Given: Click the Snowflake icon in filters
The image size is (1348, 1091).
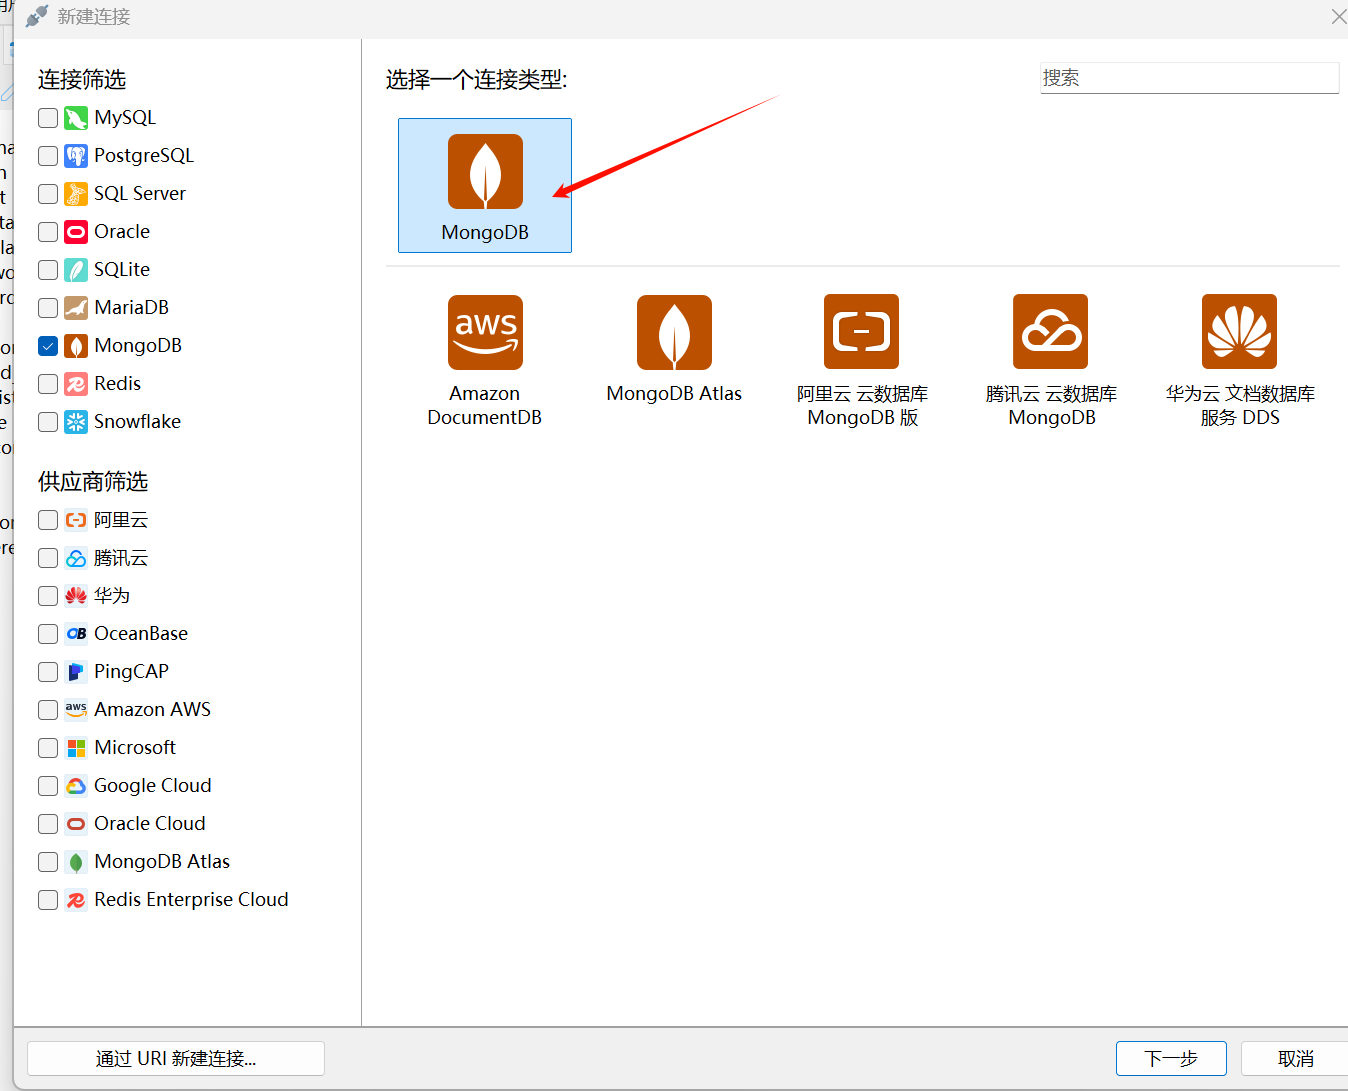Looking at the screenshot, I should (x=76, y=422).
